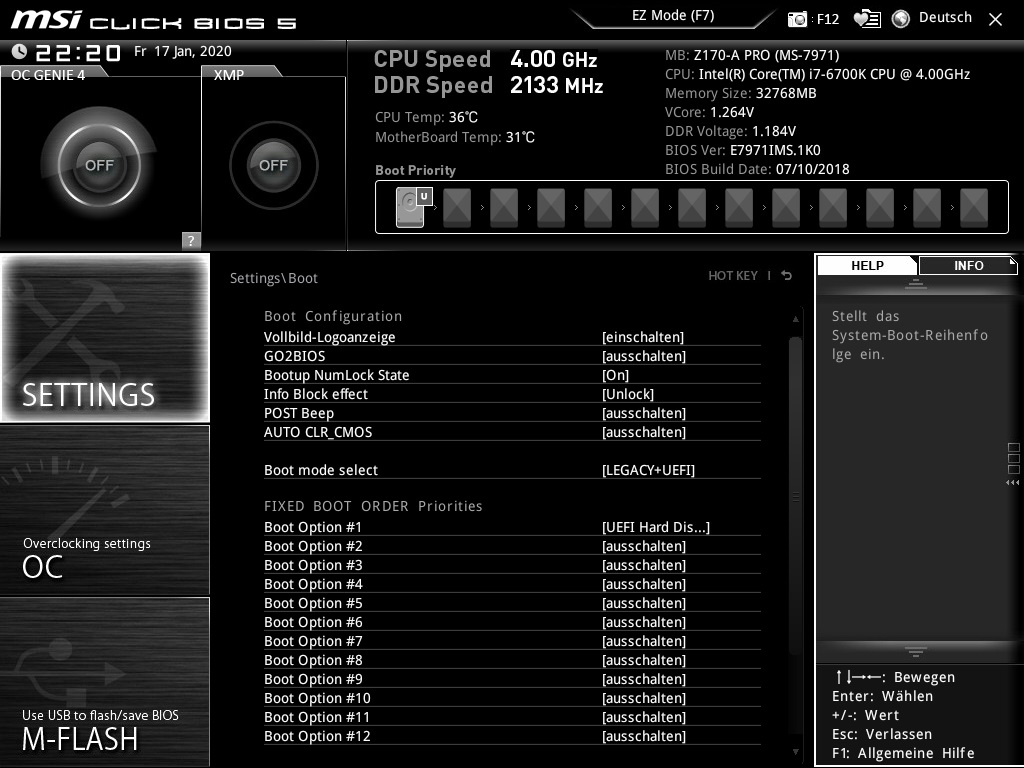Click the CPU Speed 4.00 GHz reading

click(x=485, y=59)
